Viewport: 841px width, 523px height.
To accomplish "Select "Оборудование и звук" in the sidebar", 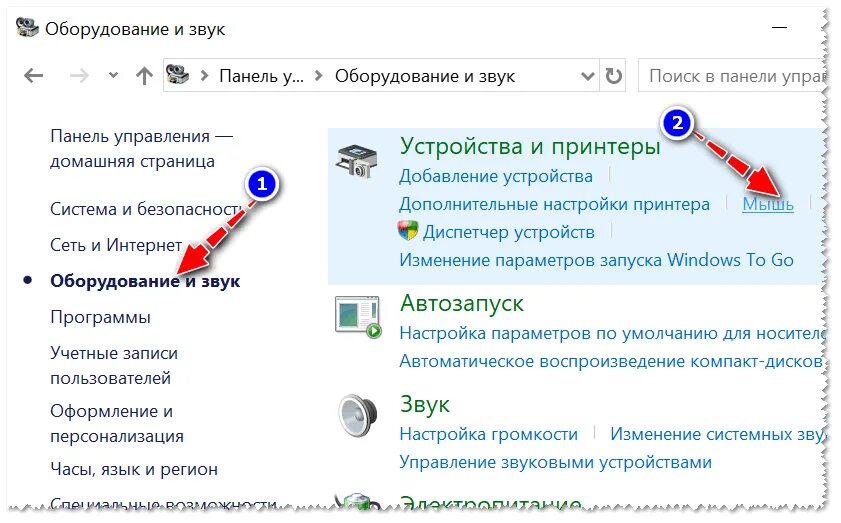I will (145, 281).
